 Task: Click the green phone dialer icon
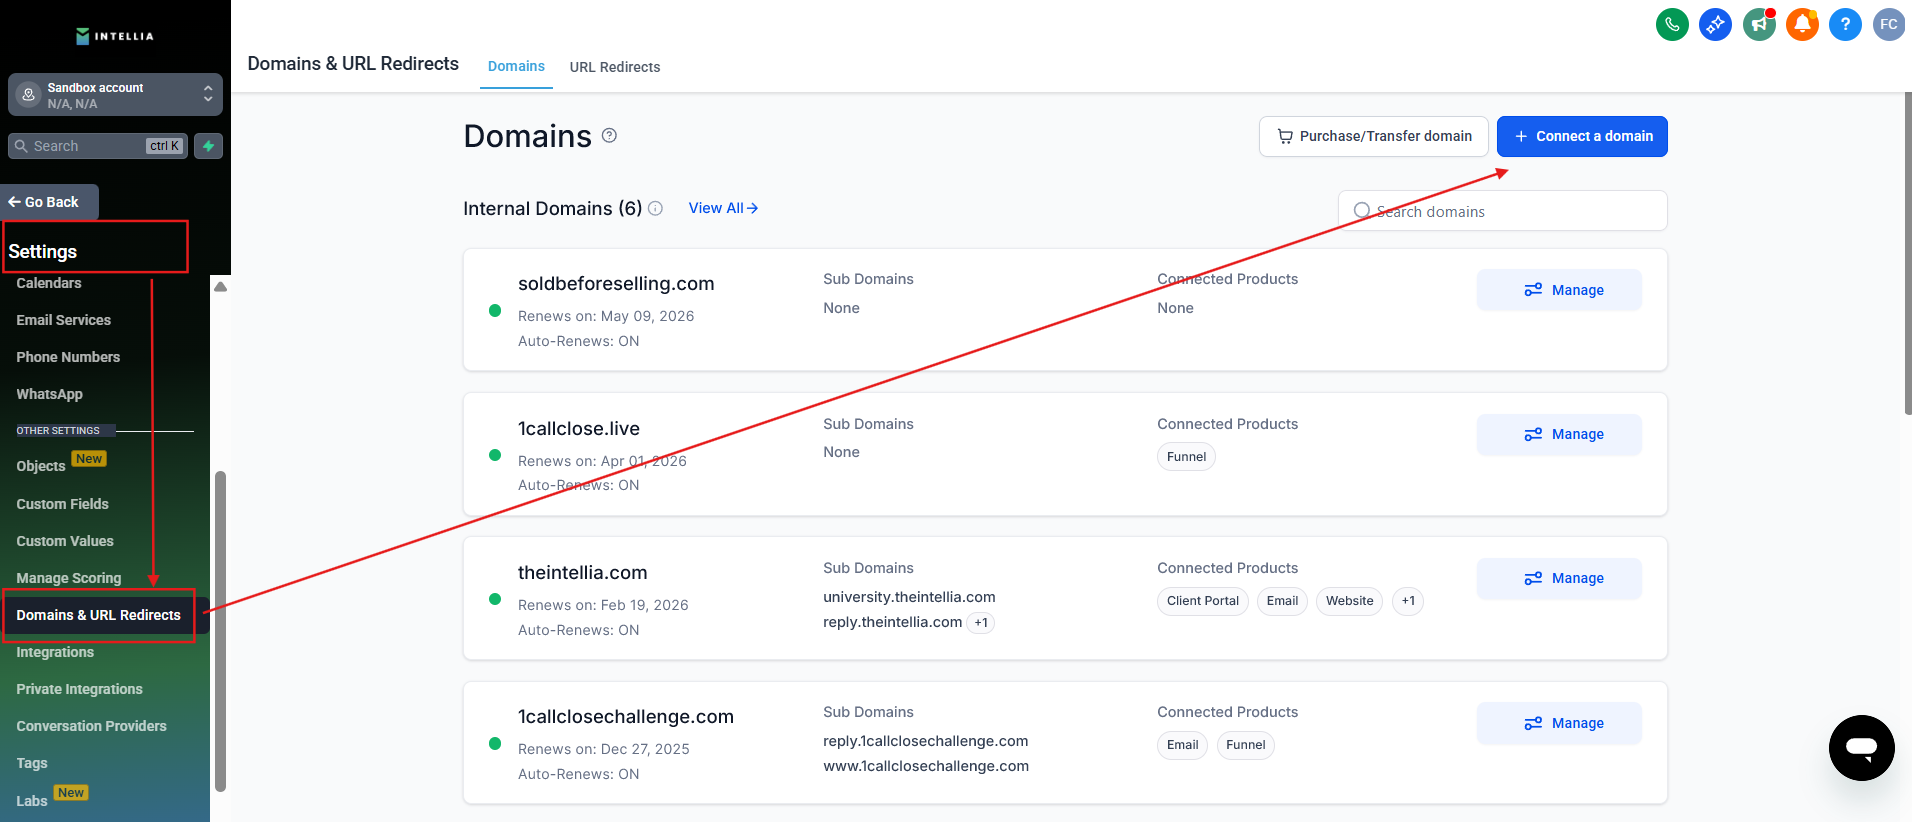(1672, 24)
